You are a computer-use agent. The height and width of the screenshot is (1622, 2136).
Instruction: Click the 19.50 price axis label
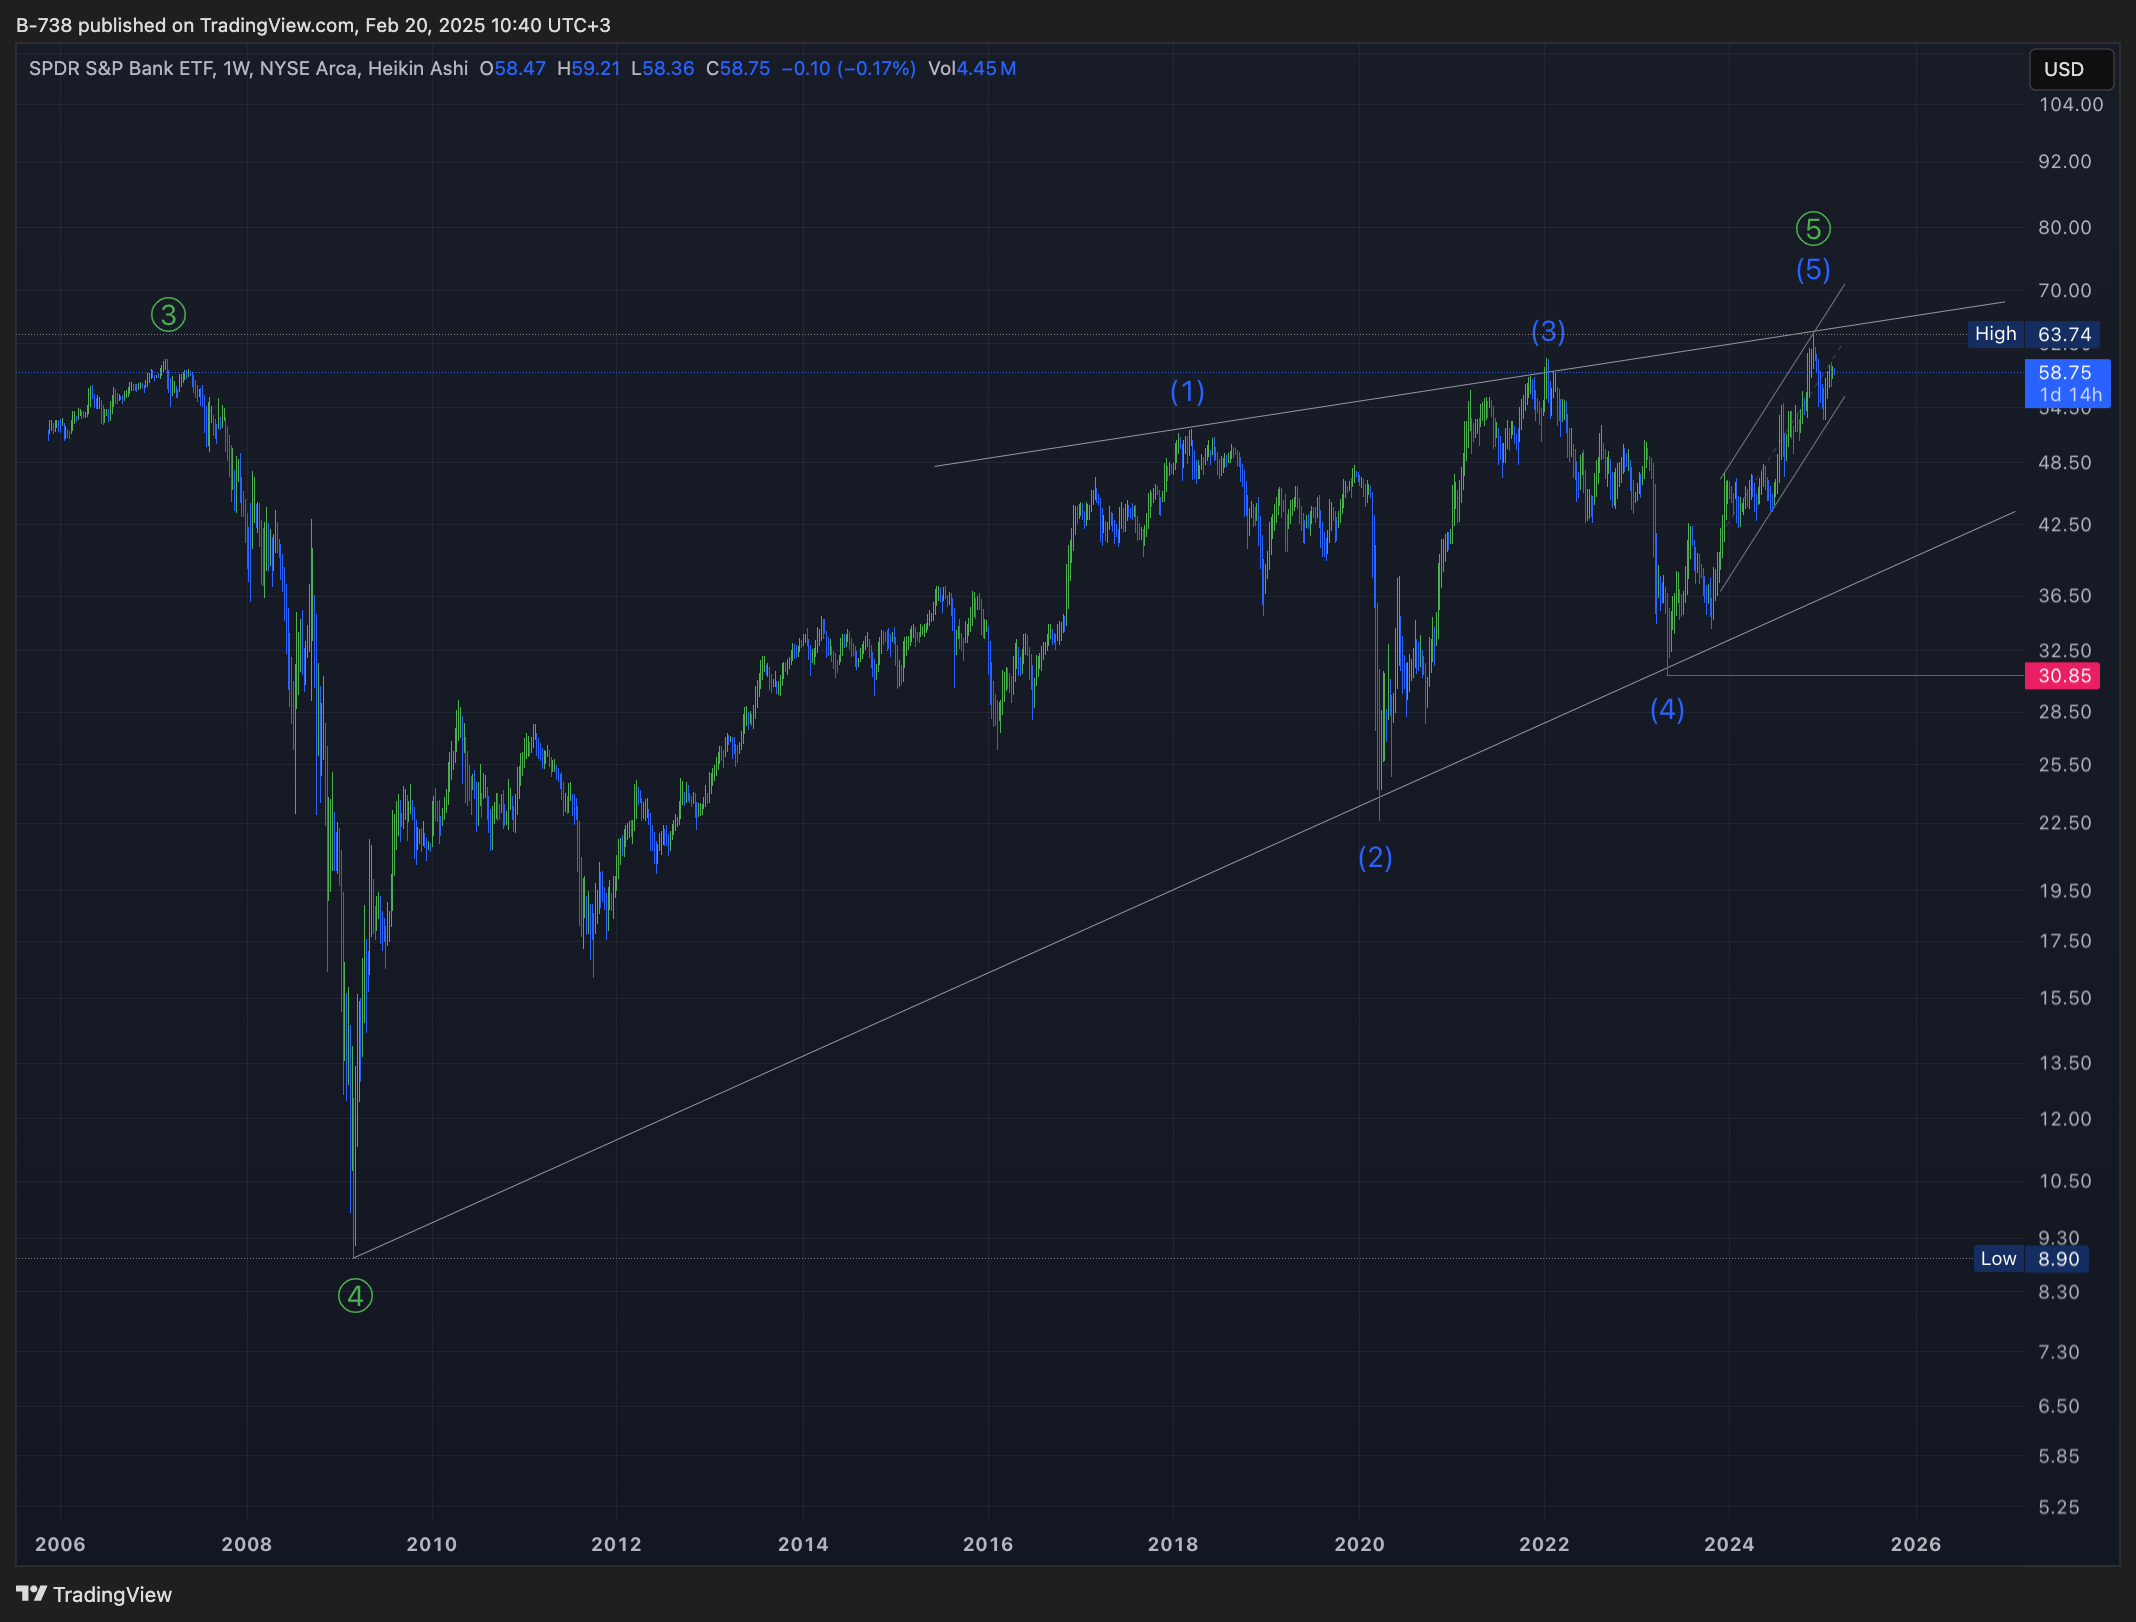click(x=2065, y=890)
